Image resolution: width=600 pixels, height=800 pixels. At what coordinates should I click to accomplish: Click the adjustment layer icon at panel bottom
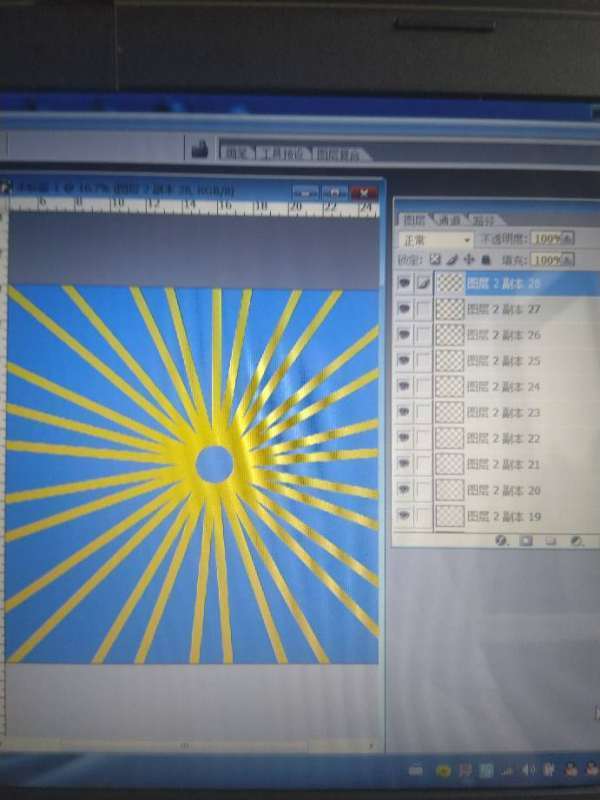coord(576,541)
